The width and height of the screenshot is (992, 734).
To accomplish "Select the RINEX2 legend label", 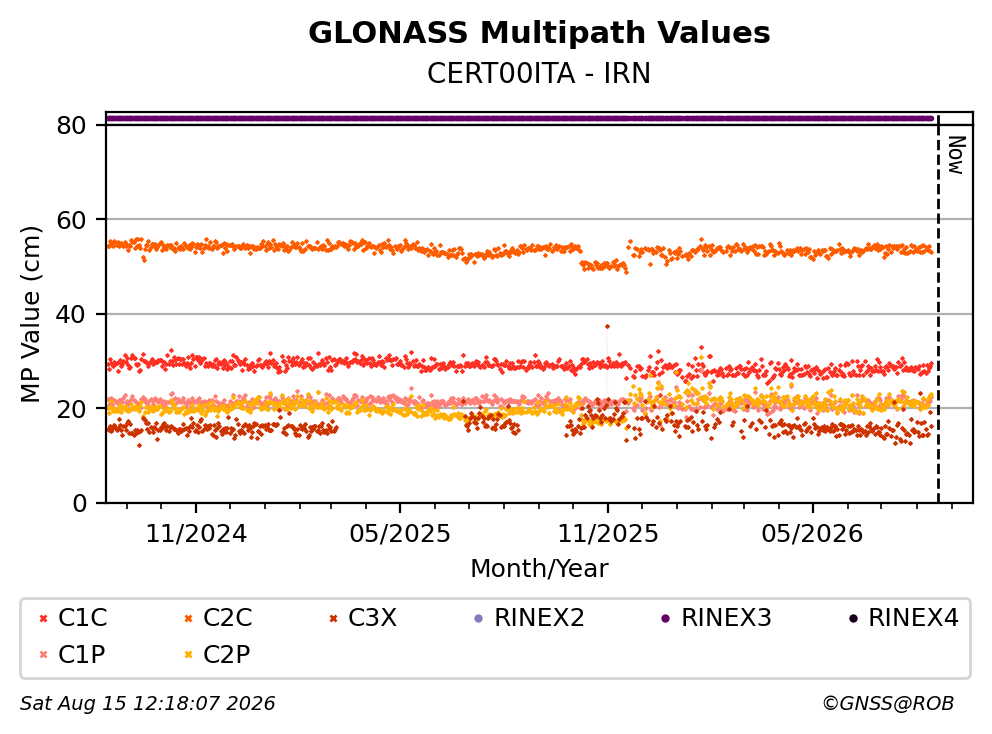I will (539, 618).
